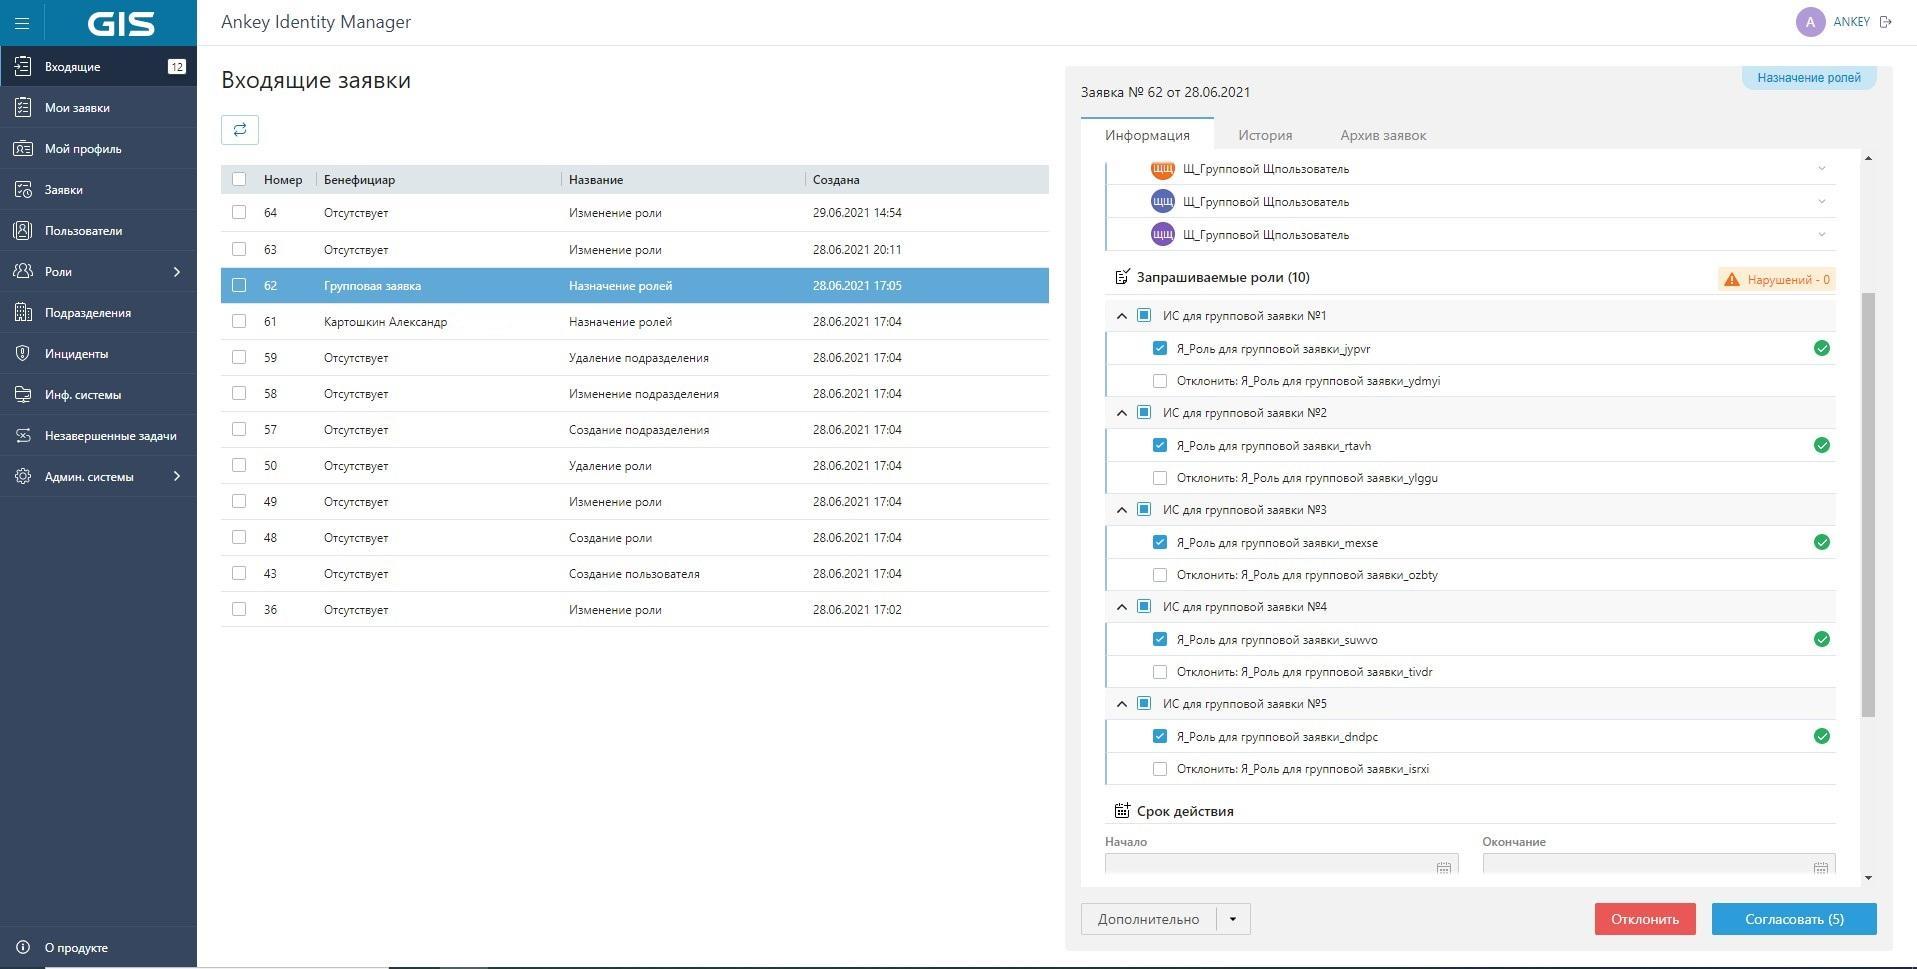Viewport: 1917px width, 969px height.
Task: Click the hamburger menu icon
Action: [x=22, y=23]
